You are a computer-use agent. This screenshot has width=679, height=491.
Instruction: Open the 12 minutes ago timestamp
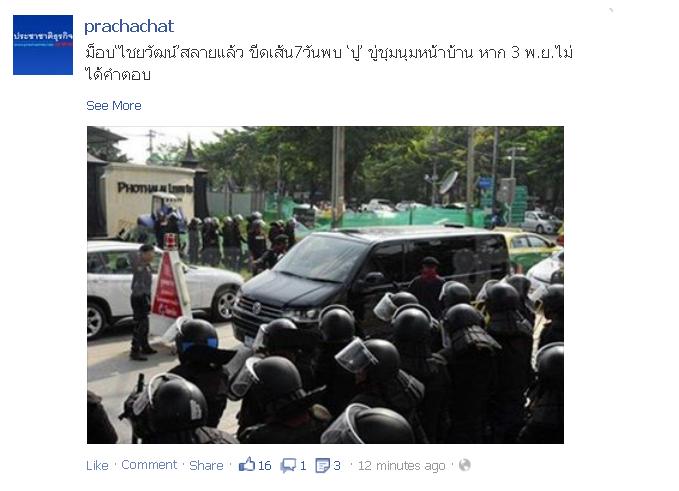click(x=401, y=465)
